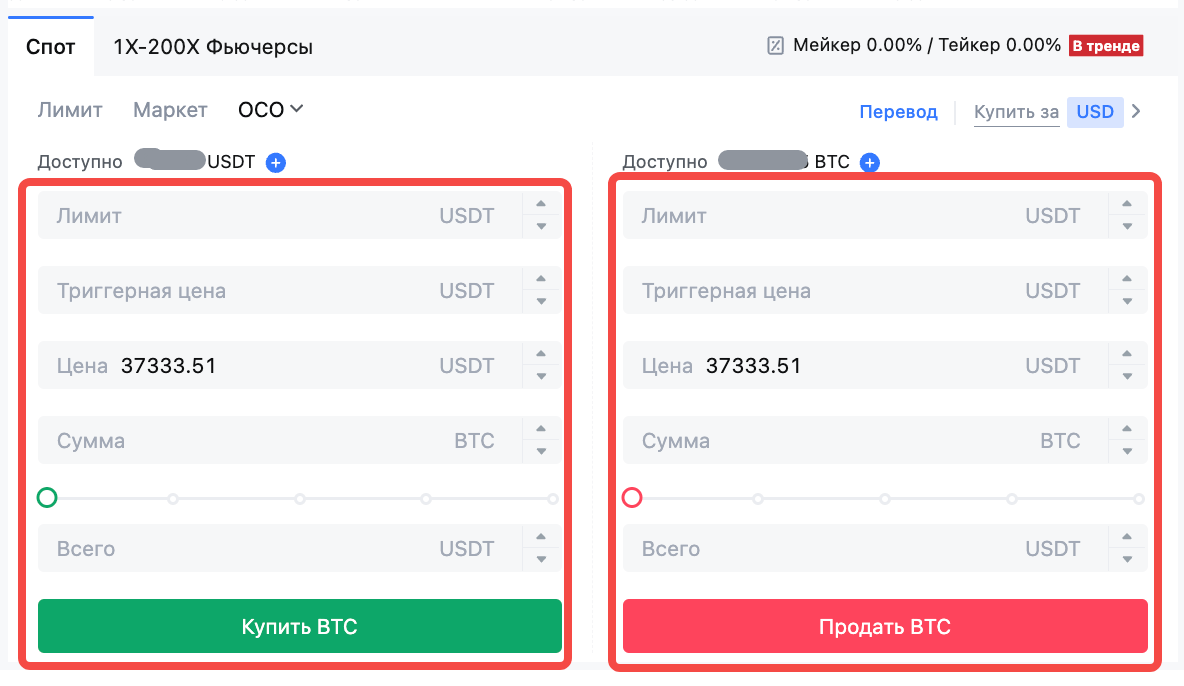Click the plus icon next to available BTC
This screenshot has width=1184, height=686.
[870, 162]
